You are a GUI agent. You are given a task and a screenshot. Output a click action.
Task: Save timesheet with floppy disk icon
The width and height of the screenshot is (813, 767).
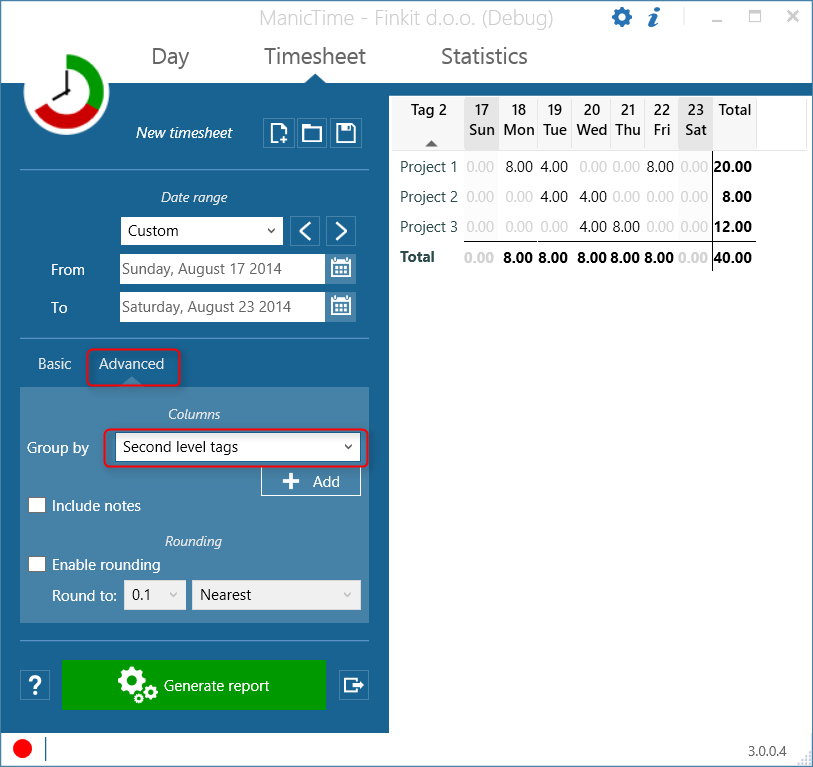346,133
